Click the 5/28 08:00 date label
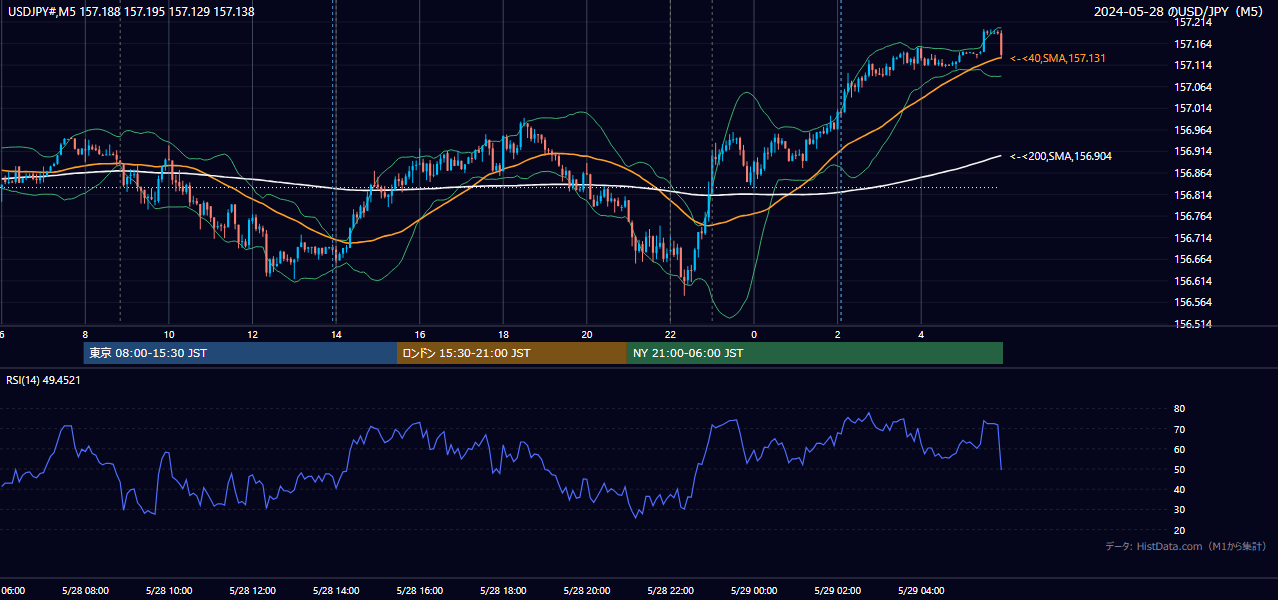Viewport: 1278px width, 600px height. tap(84, 591)
